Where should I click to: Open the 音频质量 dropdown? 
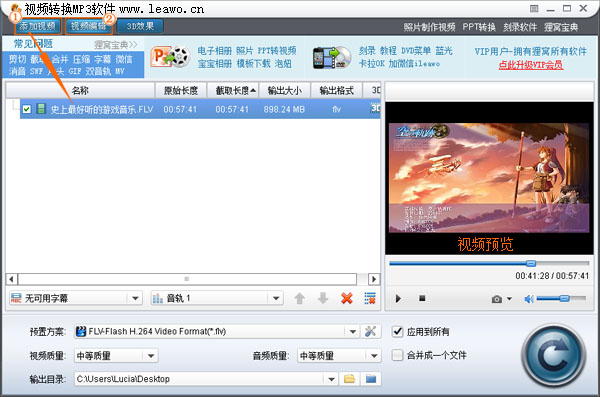pos(339,356)
